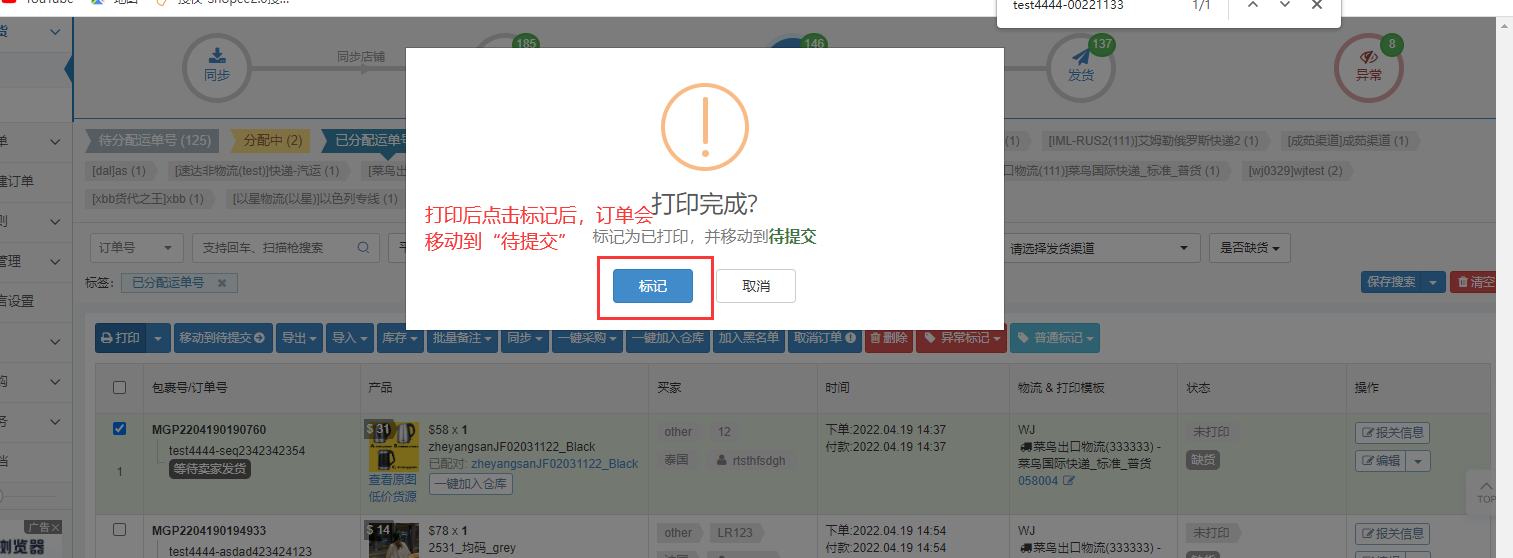Click the TOP back-to-top button
Viewport: 1513px width, 558px height.
click(x=1486, y=492)
